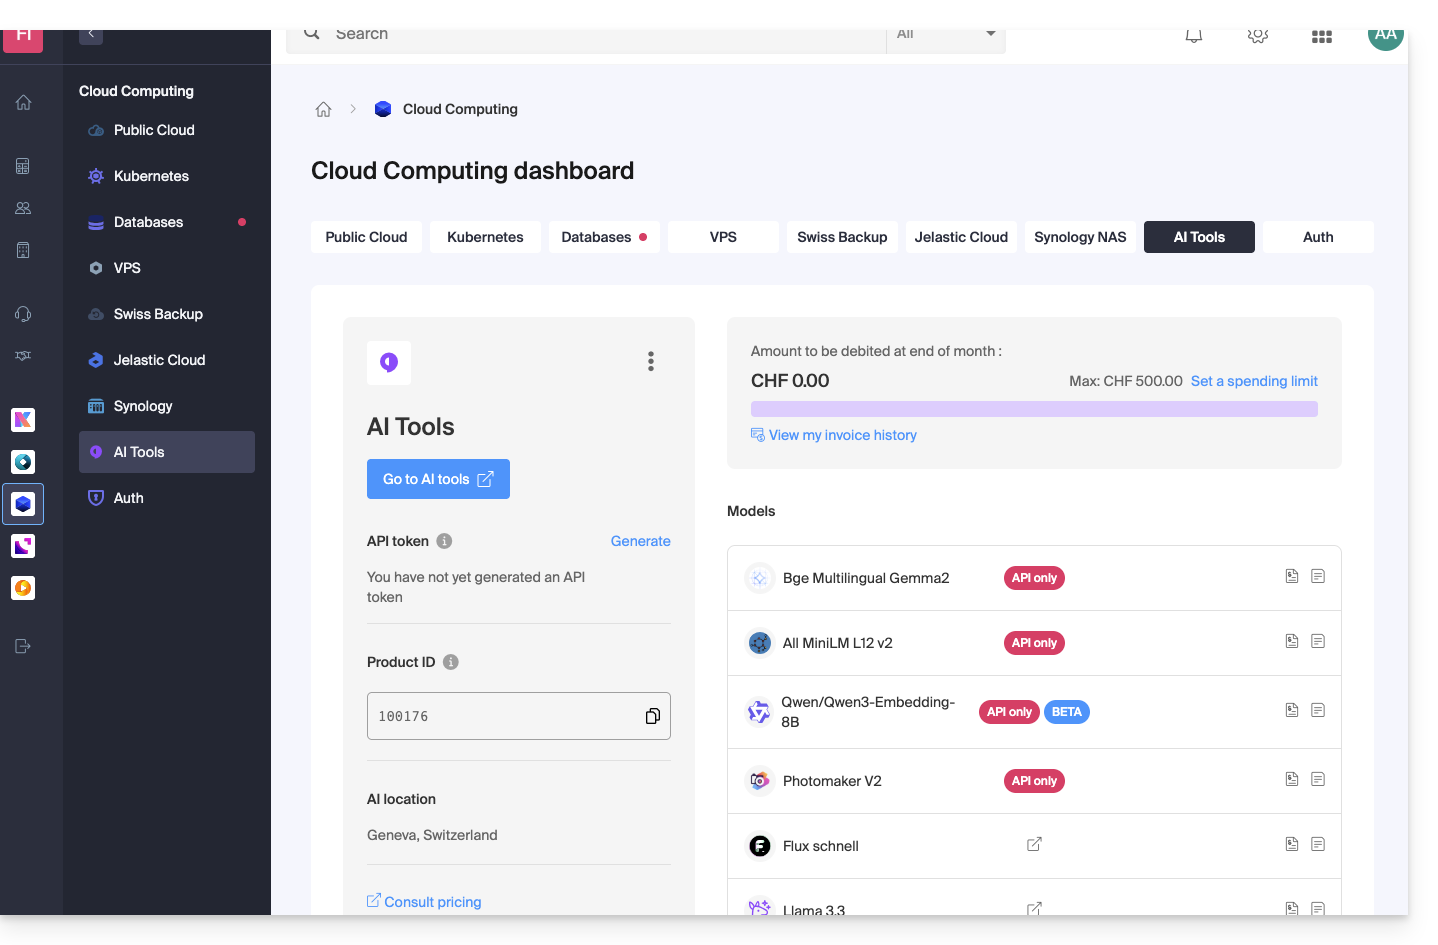The width and height of the screenshot is (1438, 945).
Task: Open Jelastic Cloud in the sidebar
Action: pyautogui.click(x=159, y=360)
